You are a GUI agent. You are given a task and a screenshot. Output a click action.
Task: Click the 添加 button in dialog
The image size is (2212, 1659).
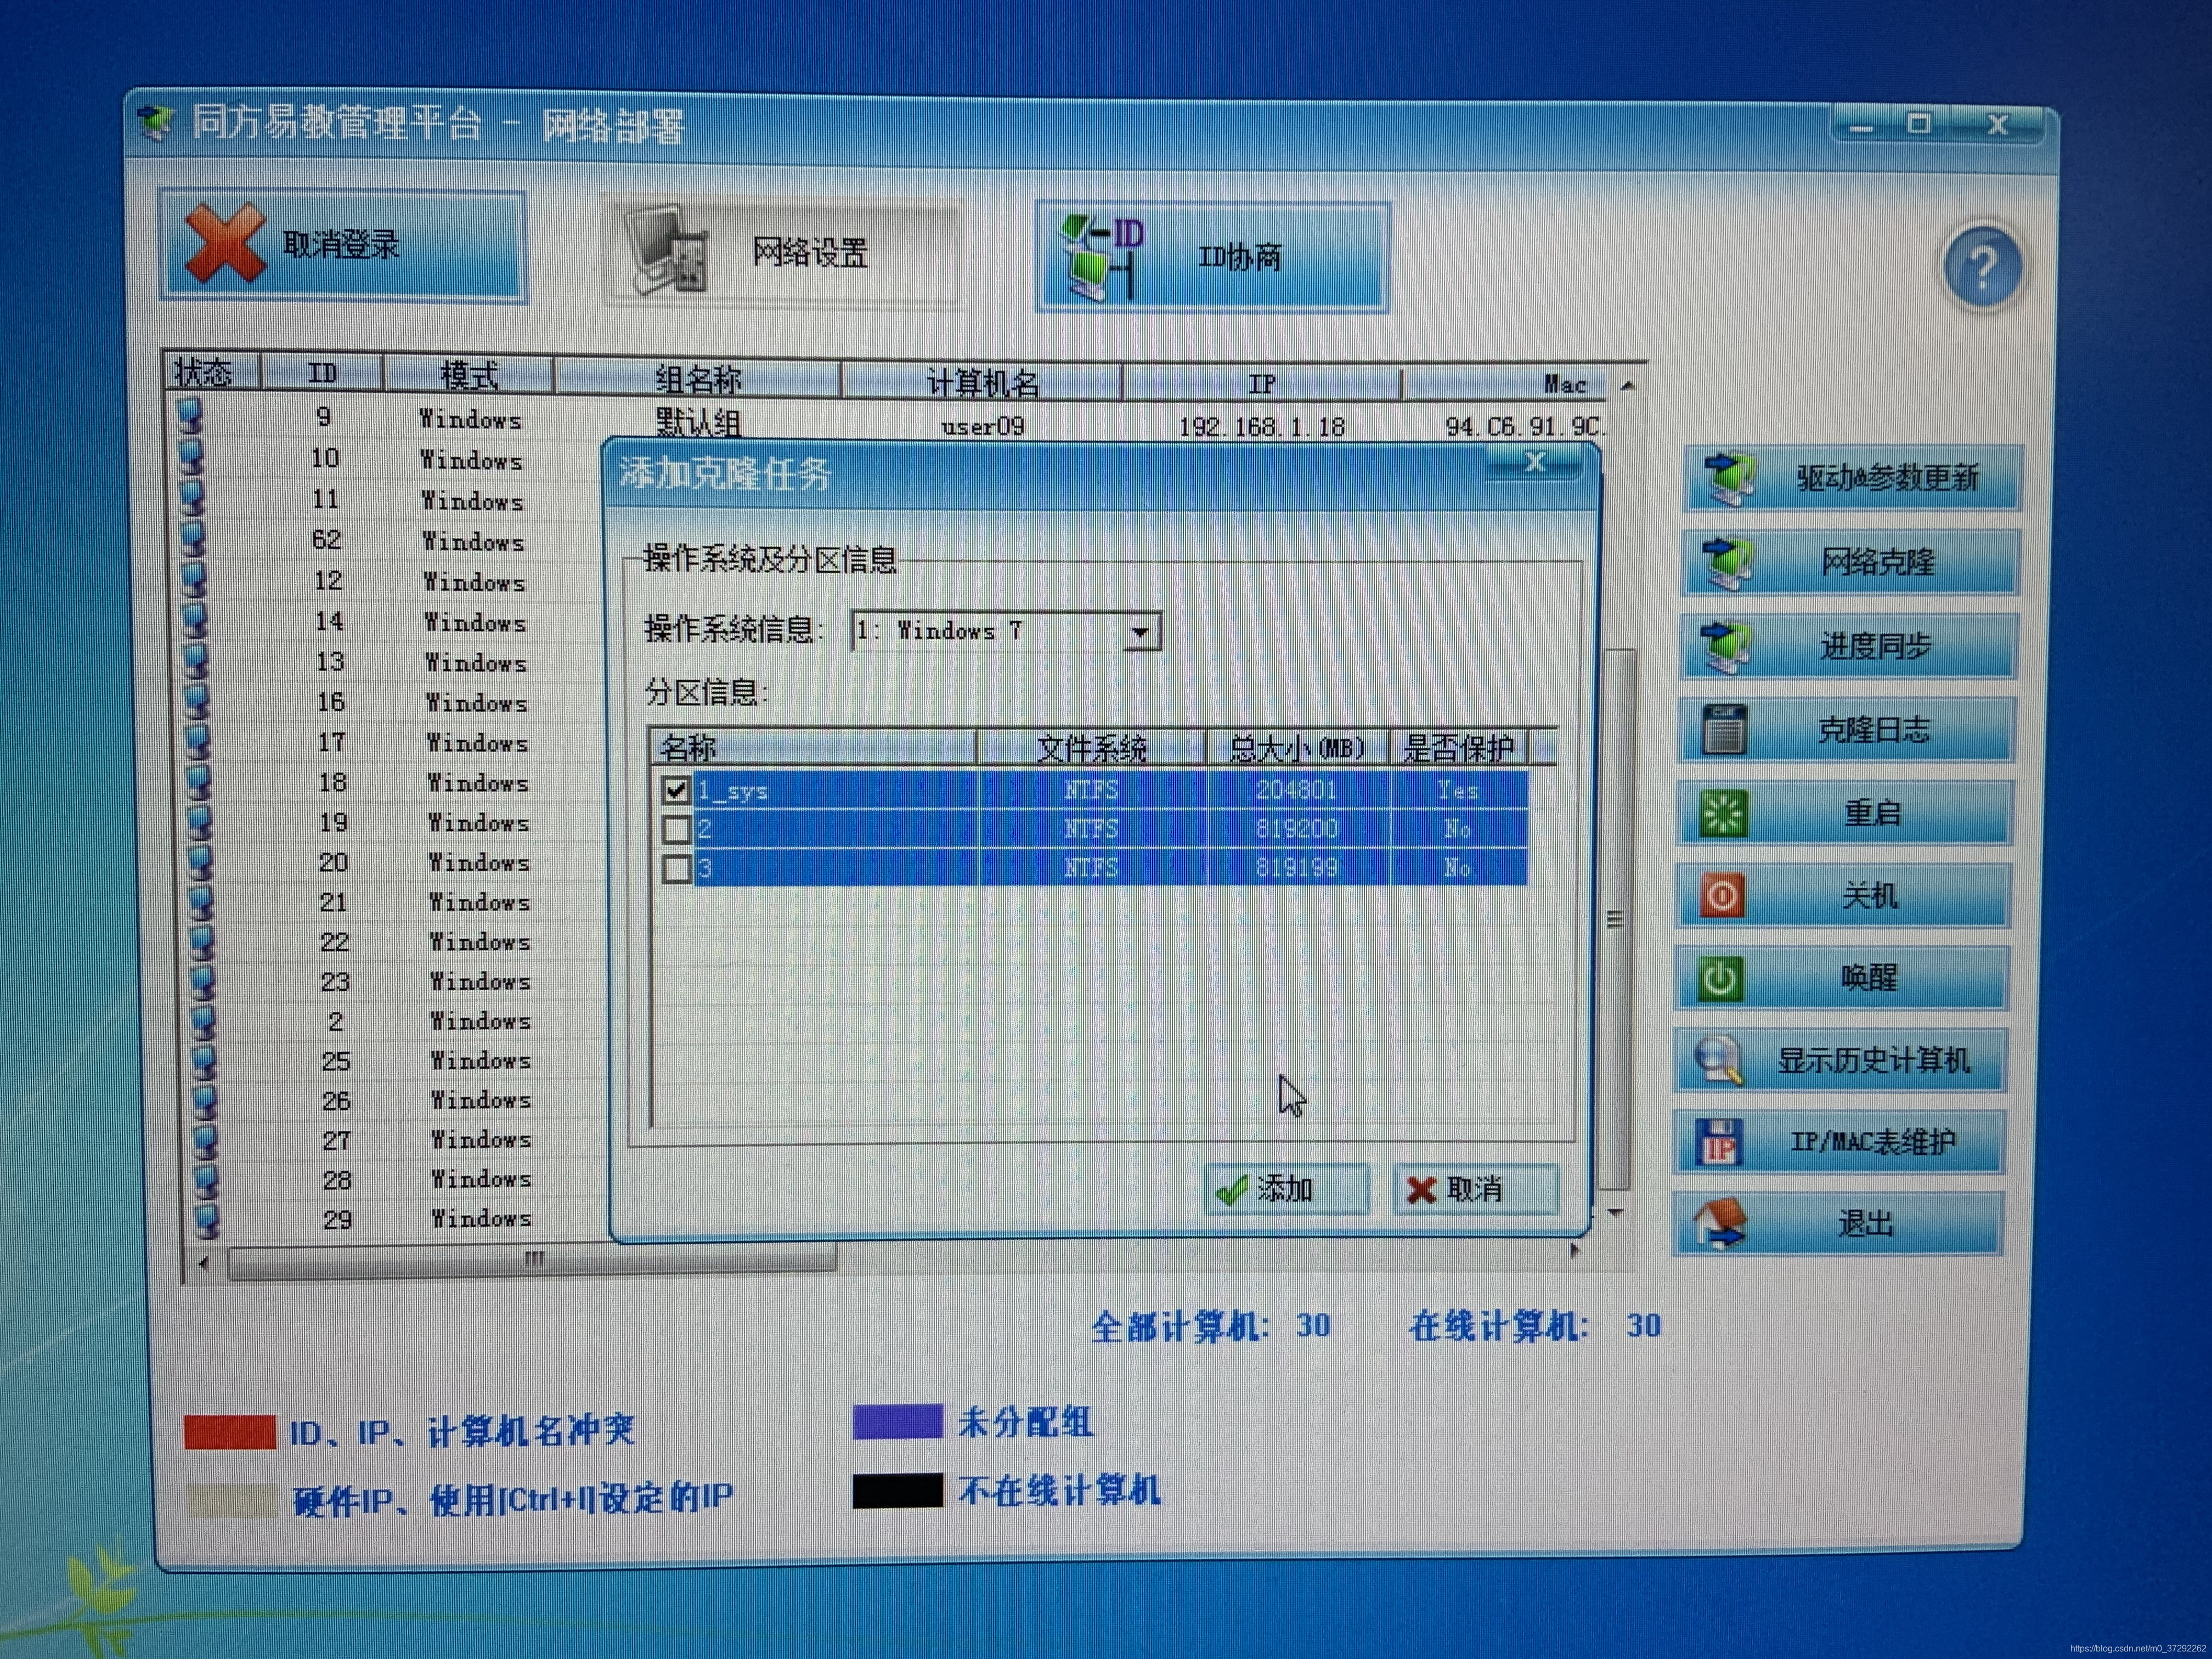tap(1285, 1189)
